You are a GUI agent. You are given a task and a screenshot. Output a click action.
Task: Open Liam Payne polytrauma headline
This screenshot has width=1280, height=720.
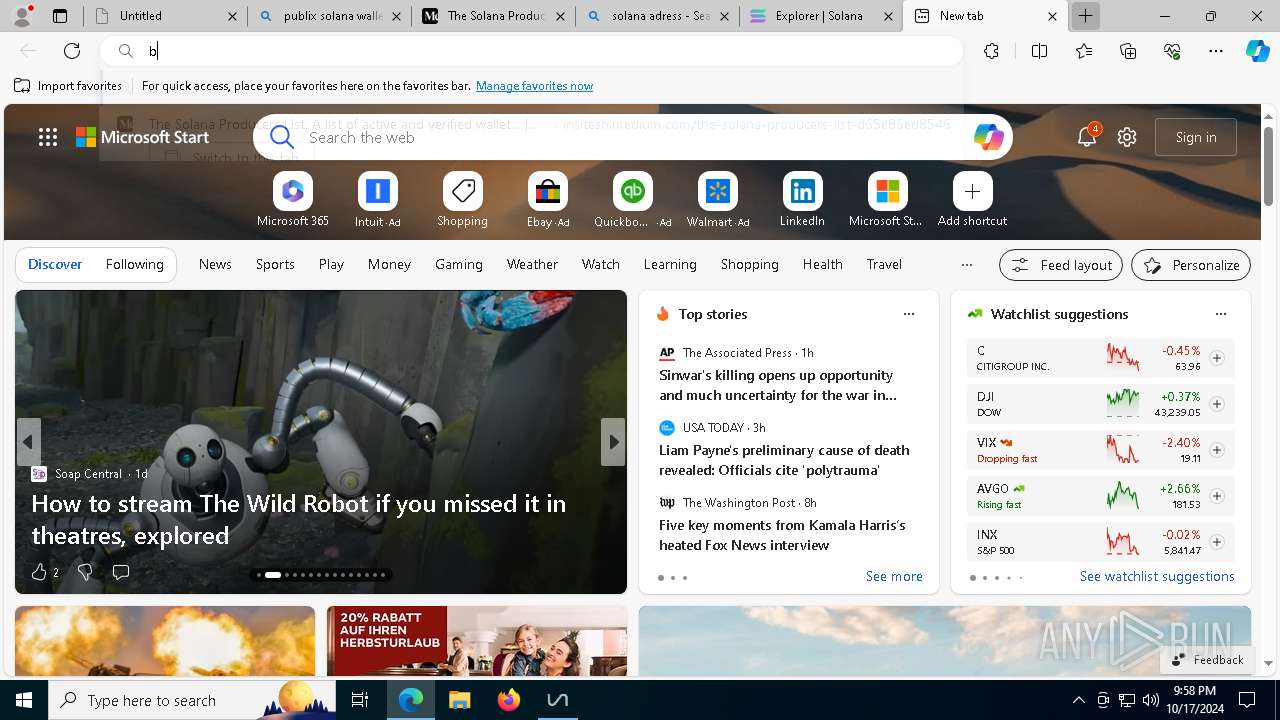click(784, 460)
